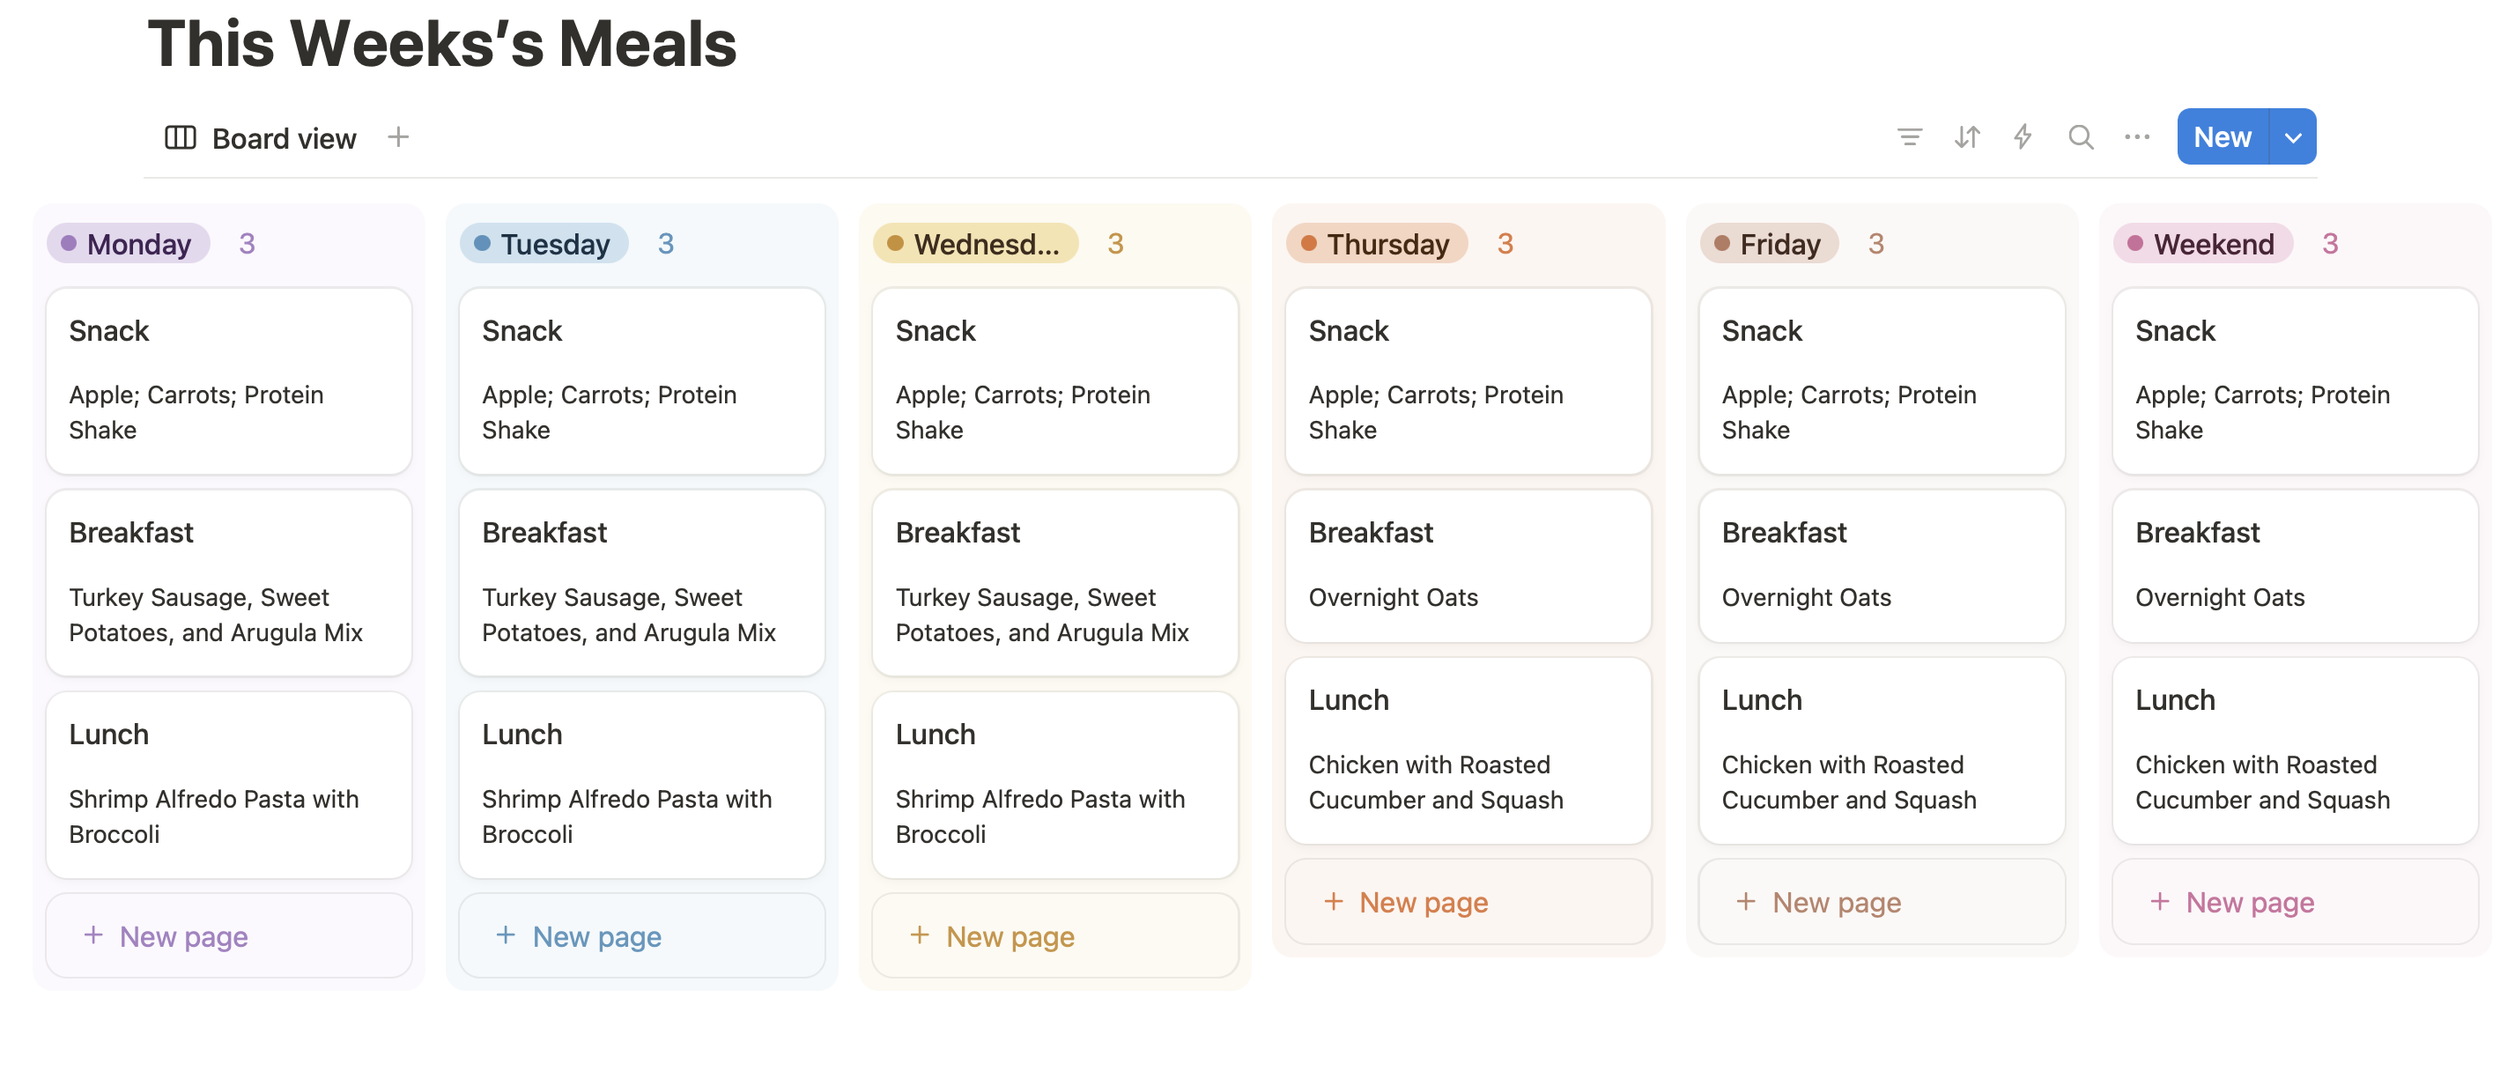
Task: Add a new view with plus icon
Action: tap(398, 137)
